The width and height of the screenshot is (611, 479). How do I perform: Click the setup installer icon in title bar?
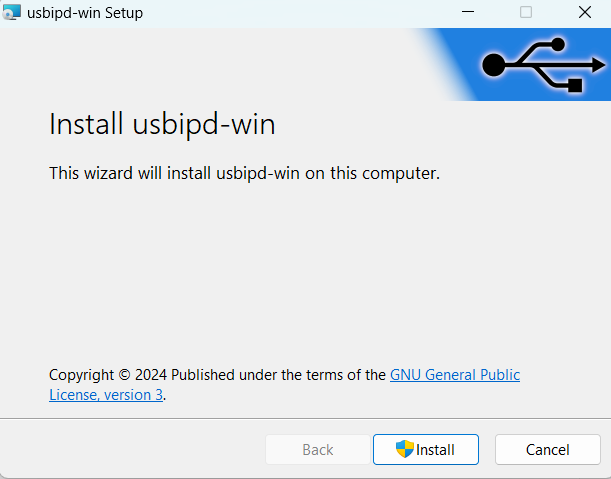[x=12, y=13]
